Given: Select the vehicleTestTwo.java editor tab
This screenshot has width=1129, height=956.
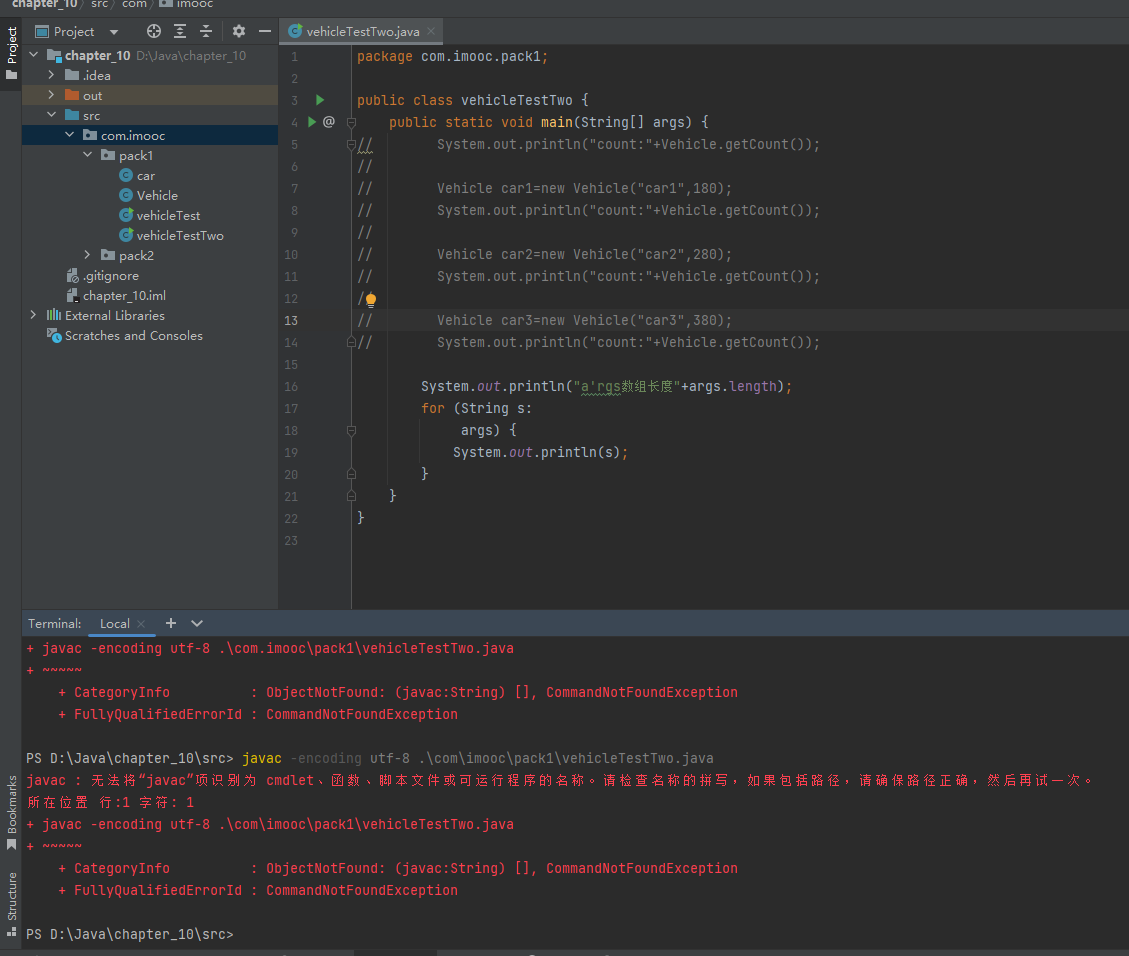Looking at the screenshot, I should pos(362,31).
